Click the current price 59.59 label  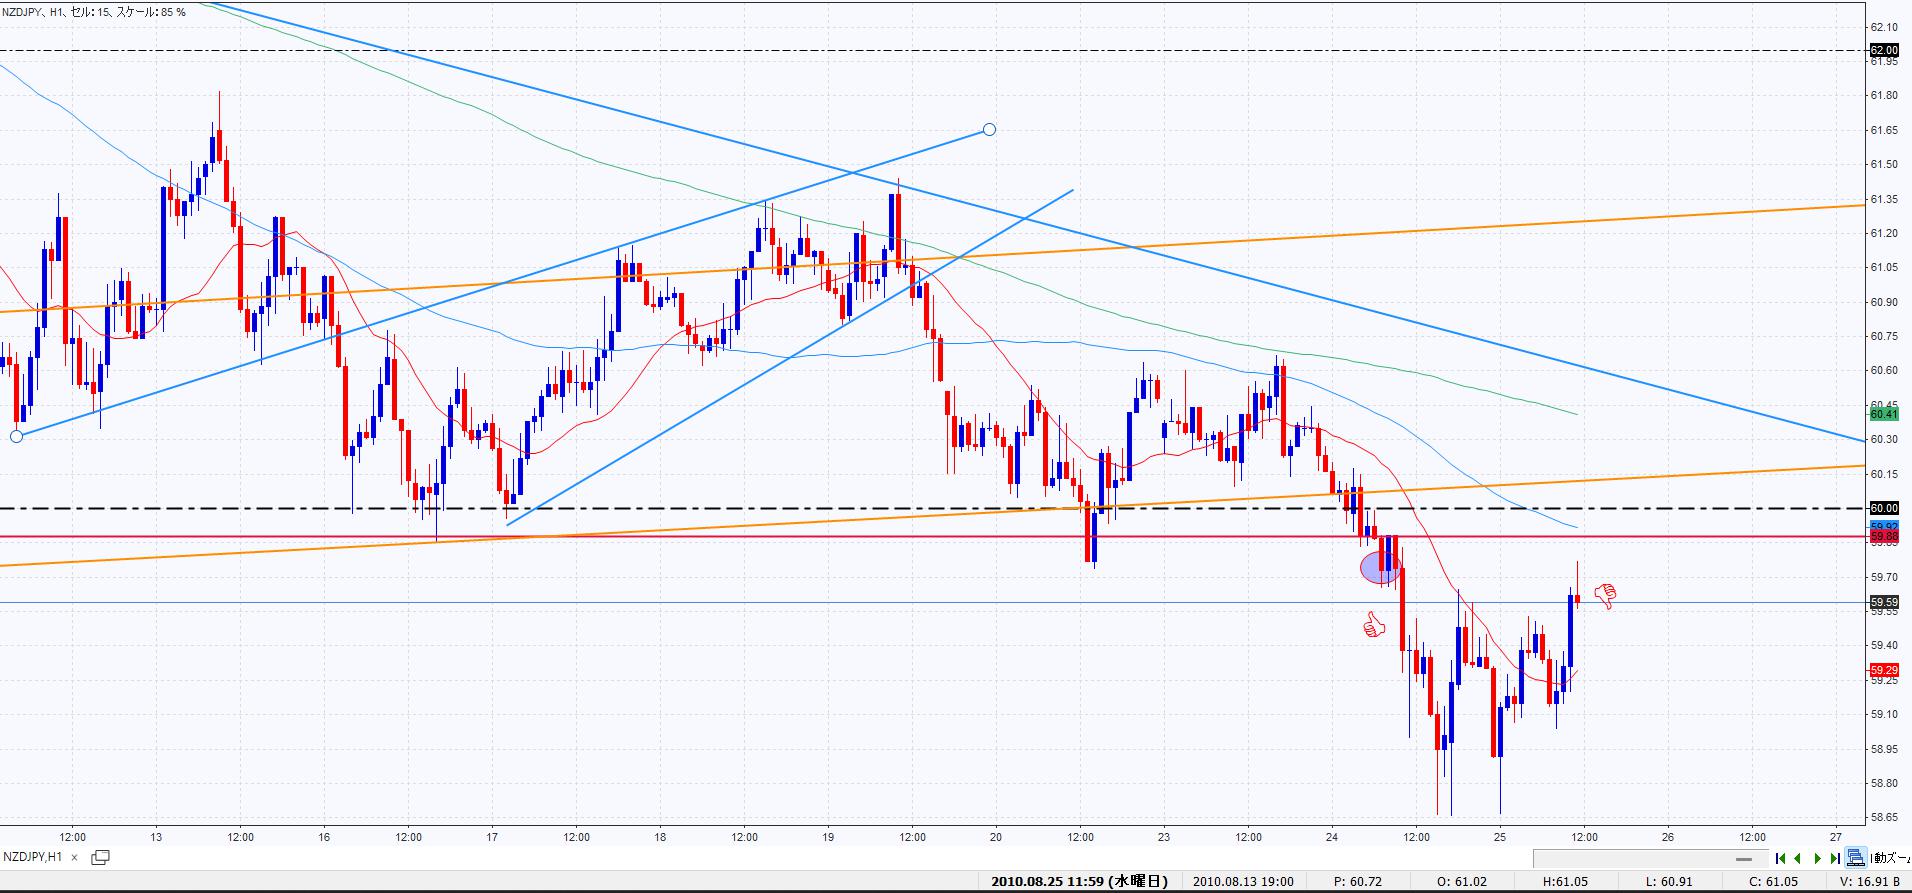[1884, 602]
